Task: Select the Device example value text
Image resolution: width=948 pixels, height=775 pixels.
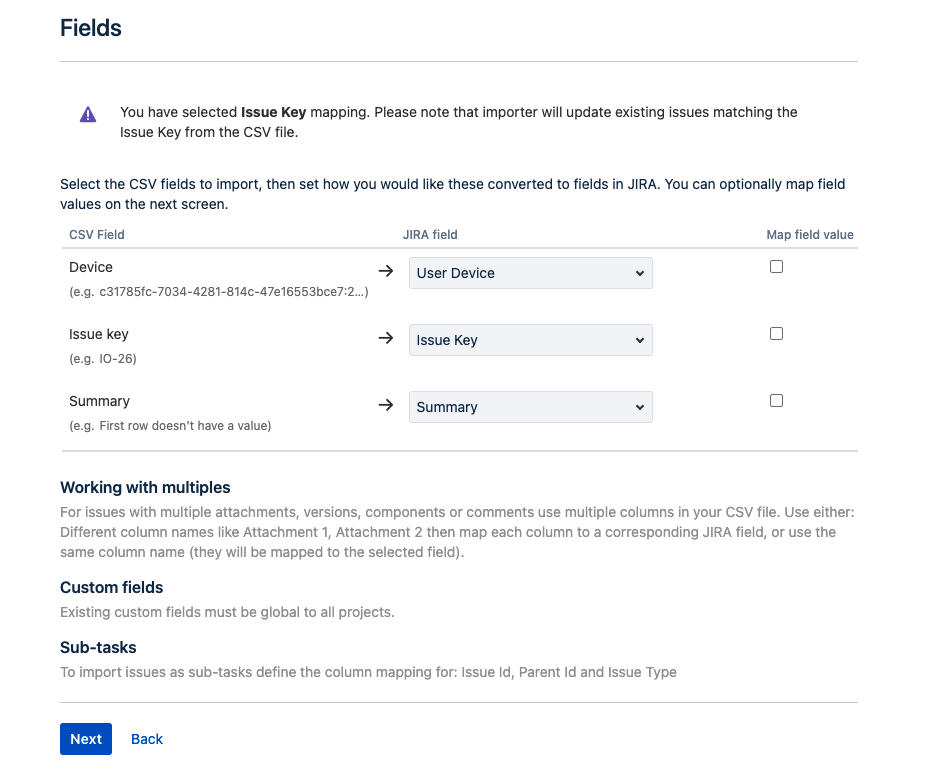Action: [x=219, y=292]
